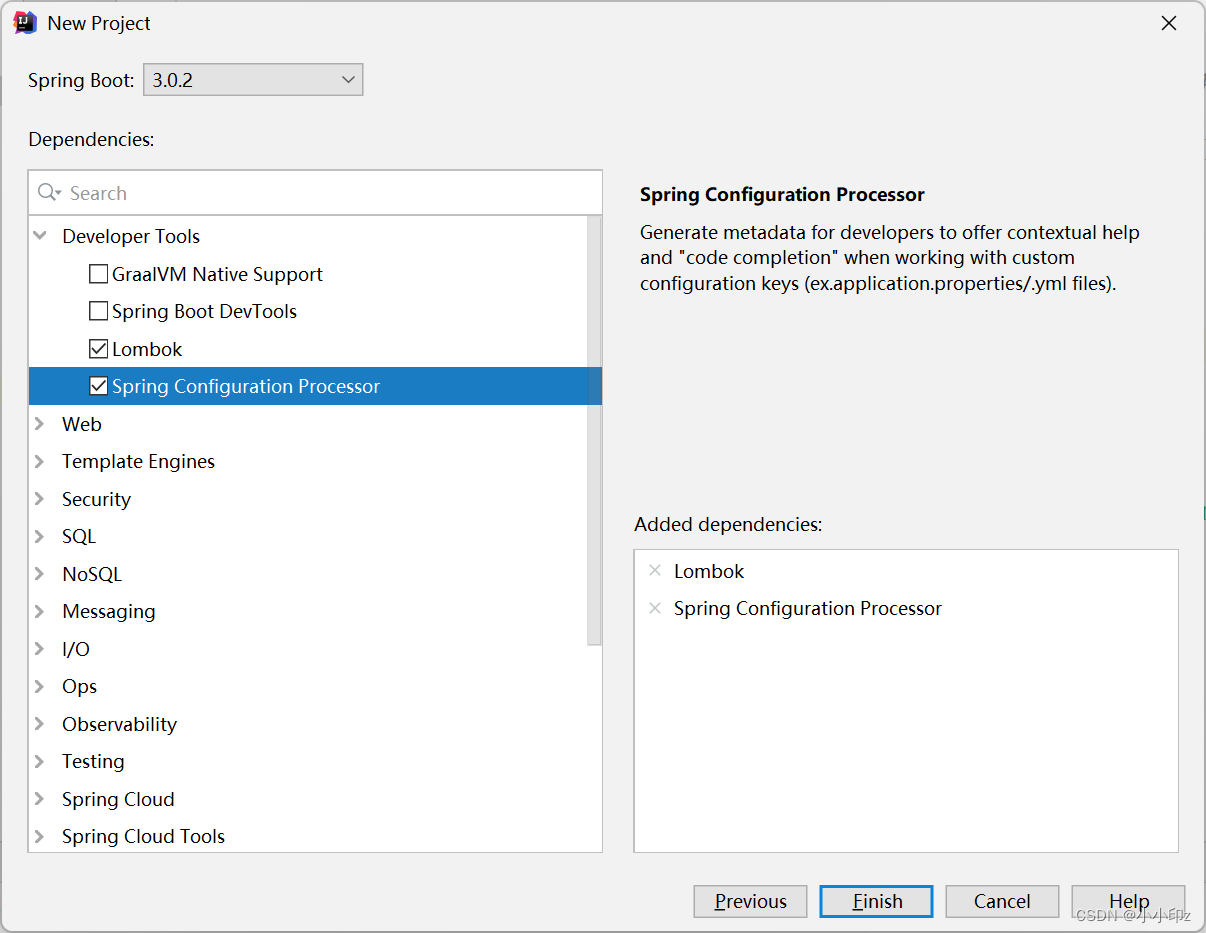Collapse the Developer Tools category

pyautogui.click(x=40, y=236)
